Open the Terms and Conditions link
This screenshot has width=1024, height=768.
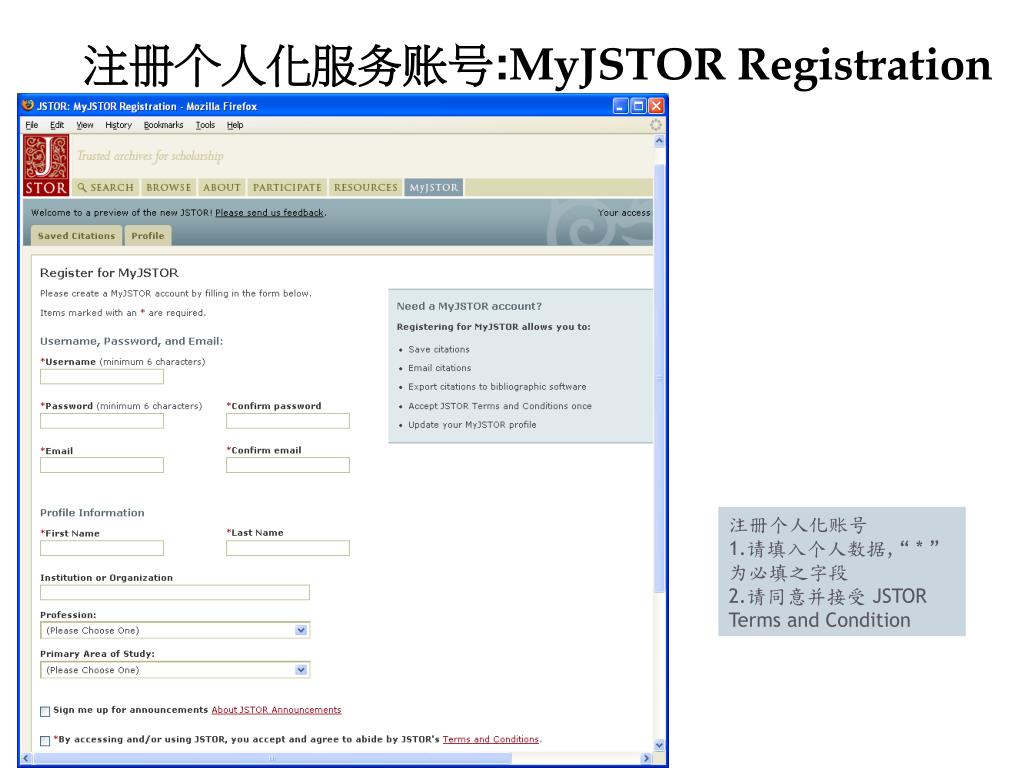(x=491, y=739)
